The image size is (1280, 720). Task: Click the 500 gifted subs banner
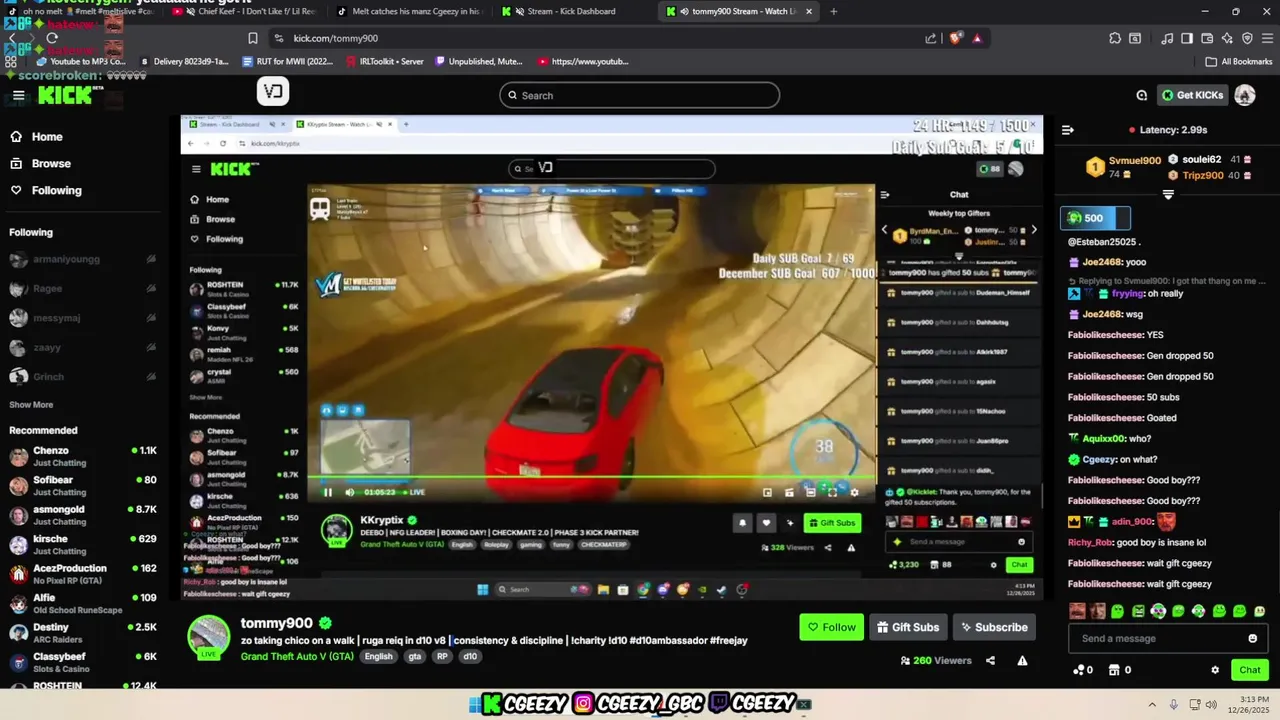click(1095, 218)
